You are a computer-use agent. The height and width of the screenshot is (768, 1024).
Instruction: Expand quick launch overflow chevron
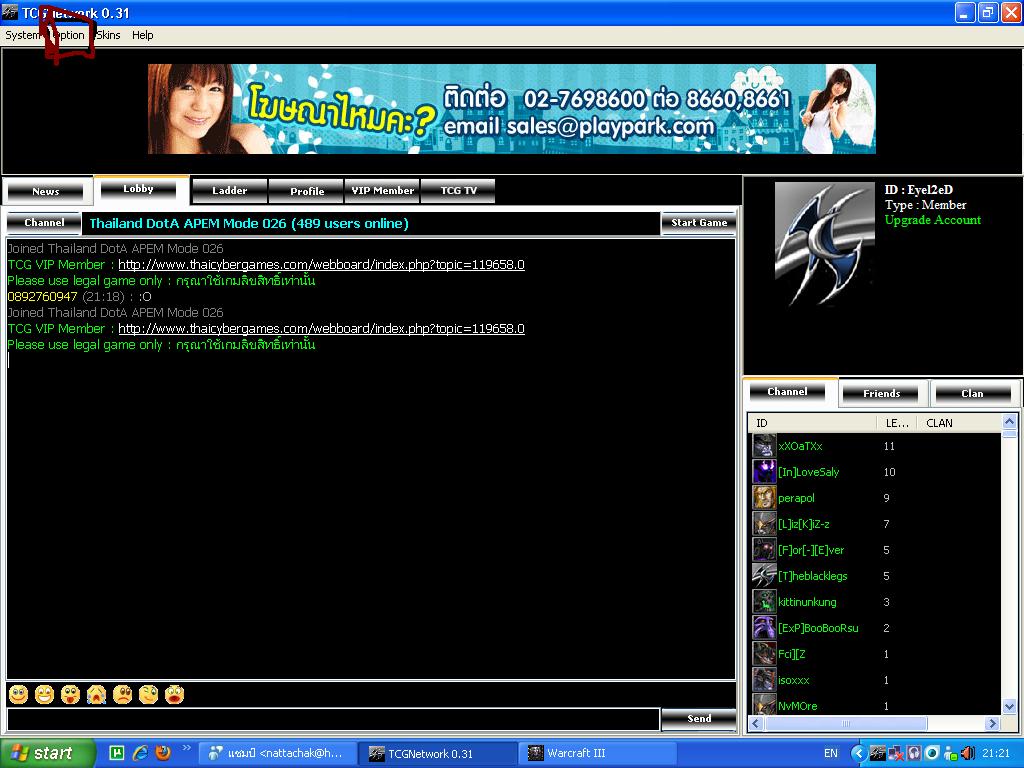coord(186,748)
